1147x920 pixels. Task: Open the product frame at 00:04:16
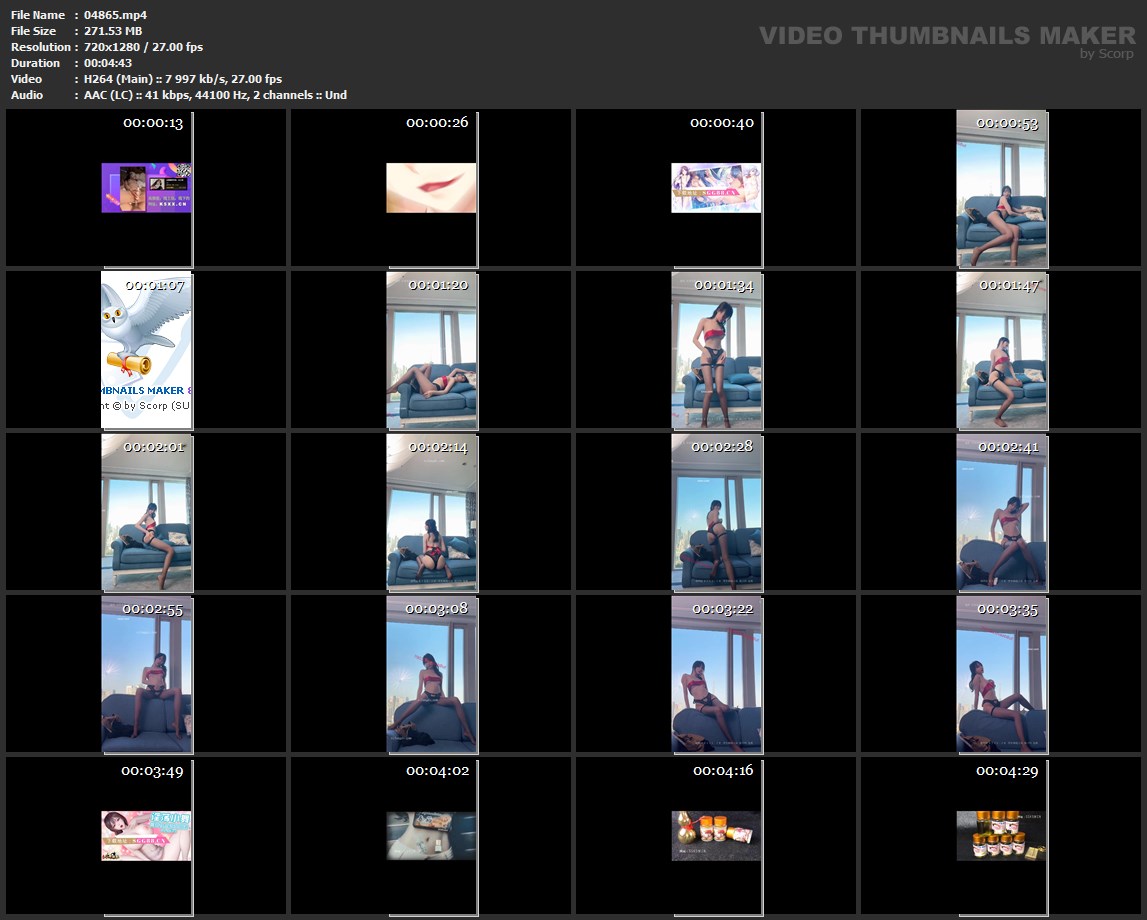point(716,836)
